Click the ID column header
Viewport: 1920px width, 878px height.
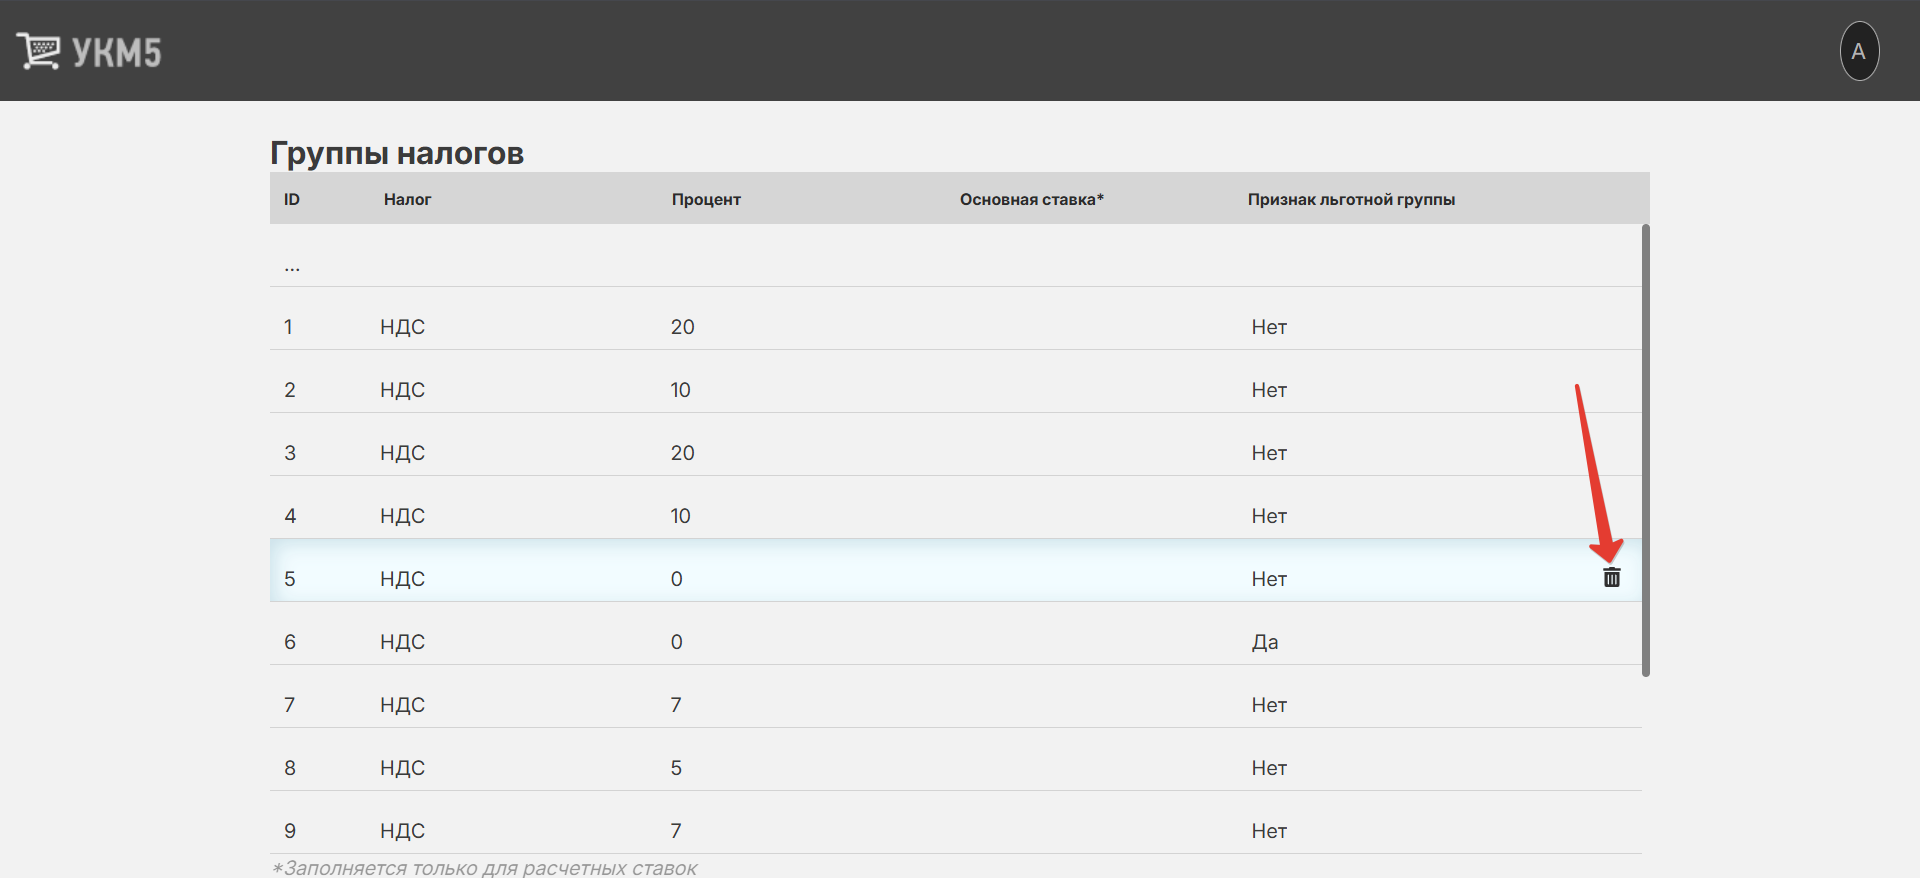(292, 199)
